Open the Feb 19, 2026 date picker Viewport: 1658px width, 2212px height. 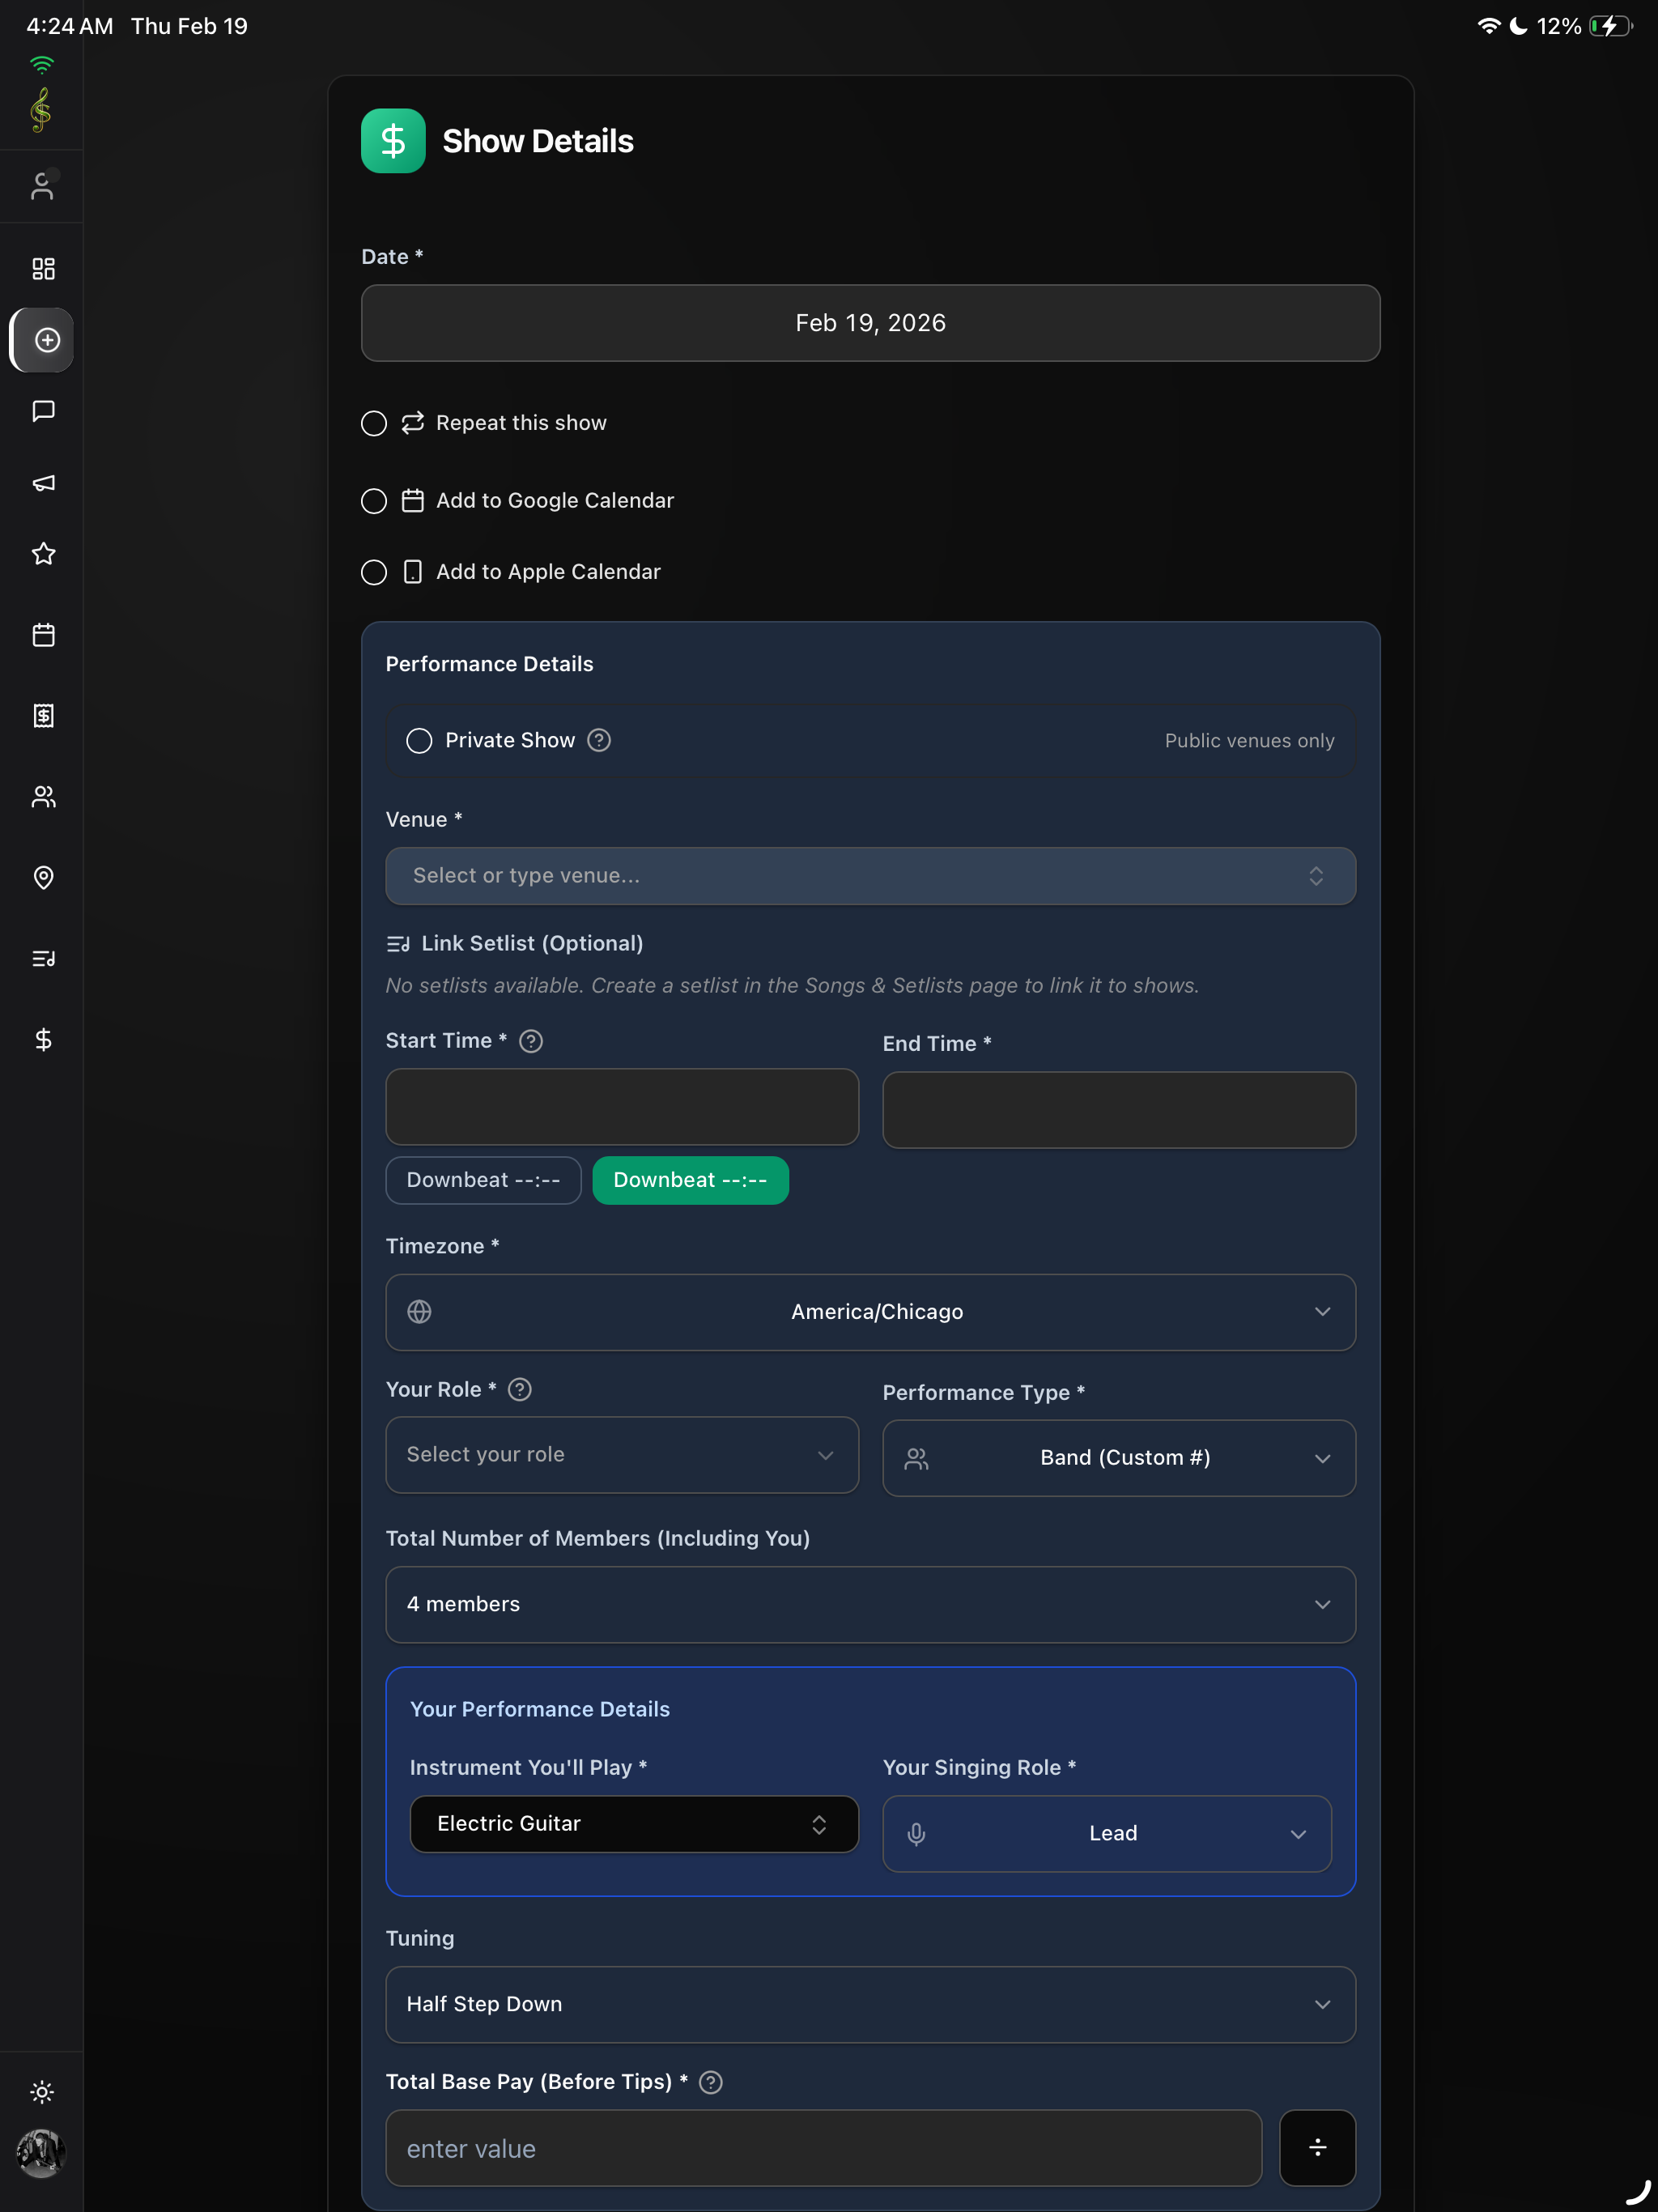(x=870, y=323)
